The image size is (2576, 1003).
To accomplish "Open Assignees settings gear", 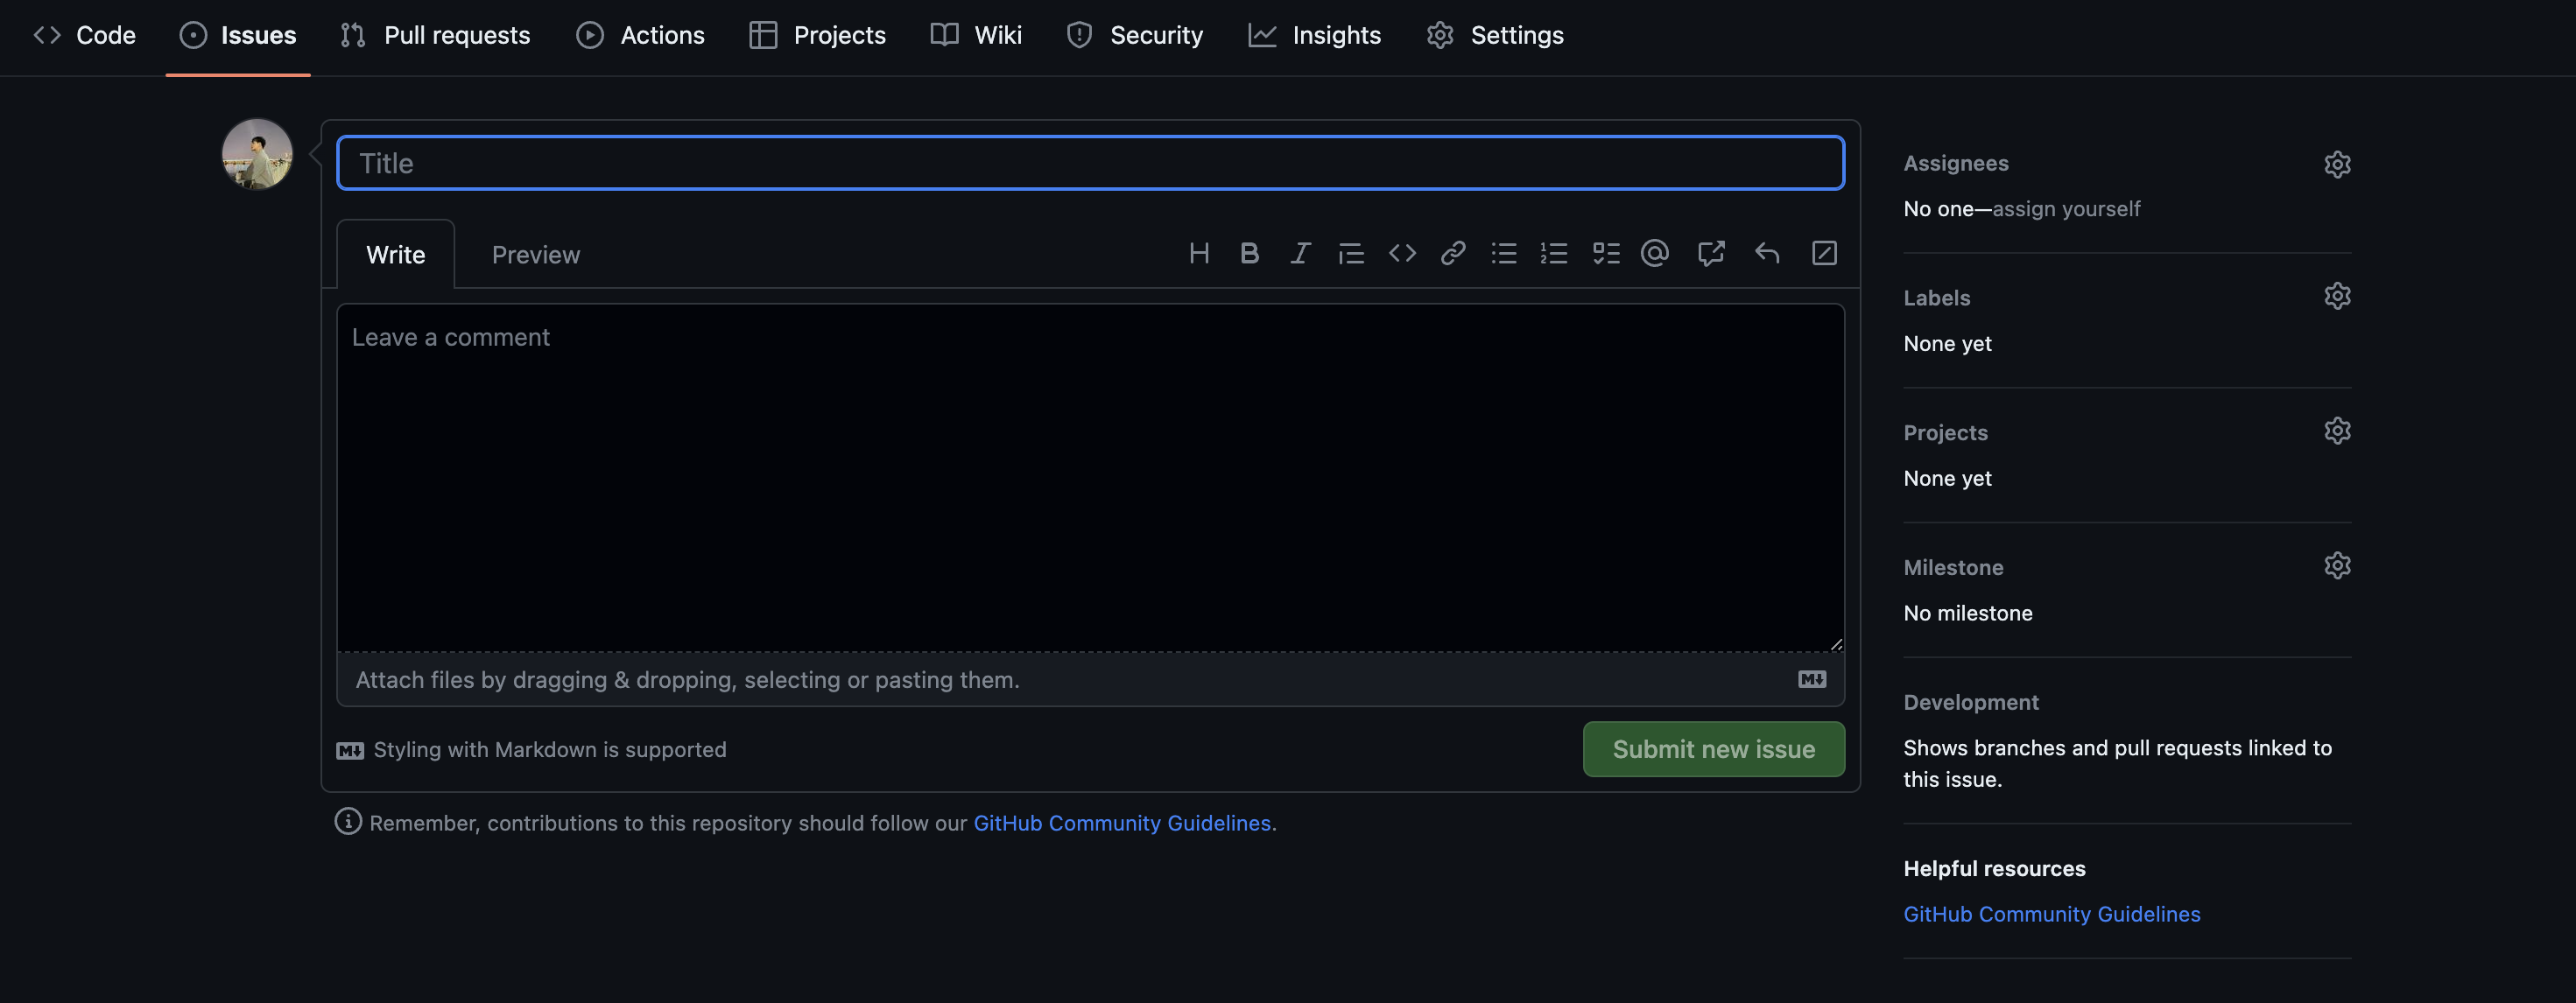I will click(2337, 164).
